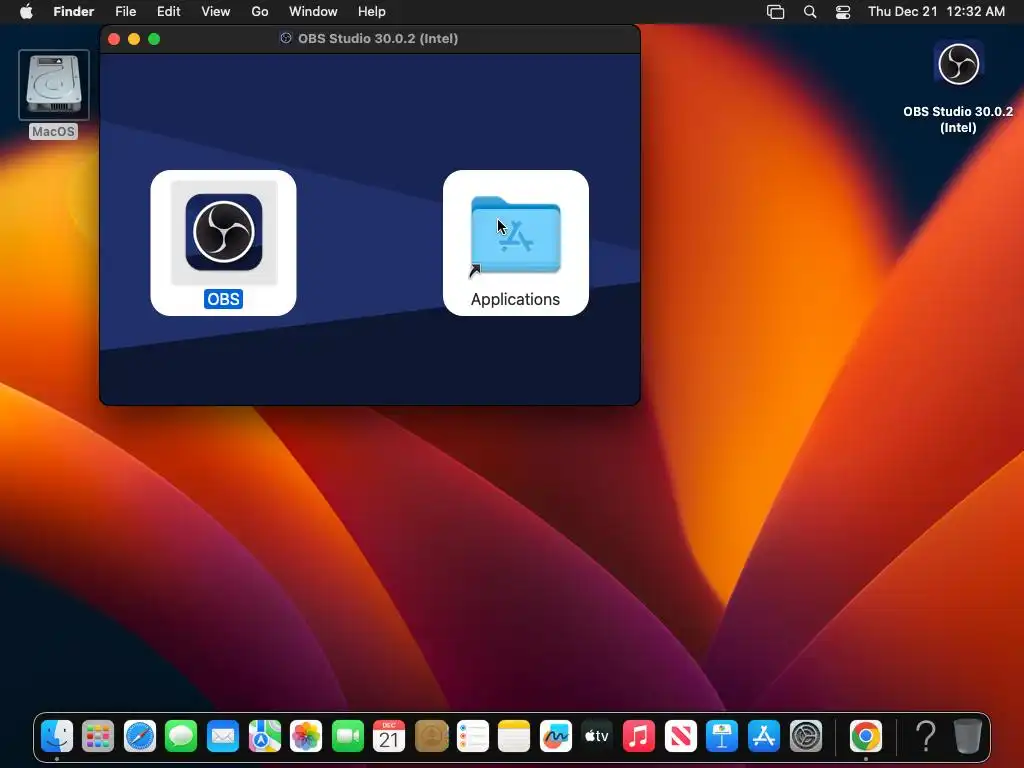The height and width of the screenshot is (768, 1024).
Task: Select the OBS Studio 30.0.2 desktop volume
Action: [x=958, y=63]
